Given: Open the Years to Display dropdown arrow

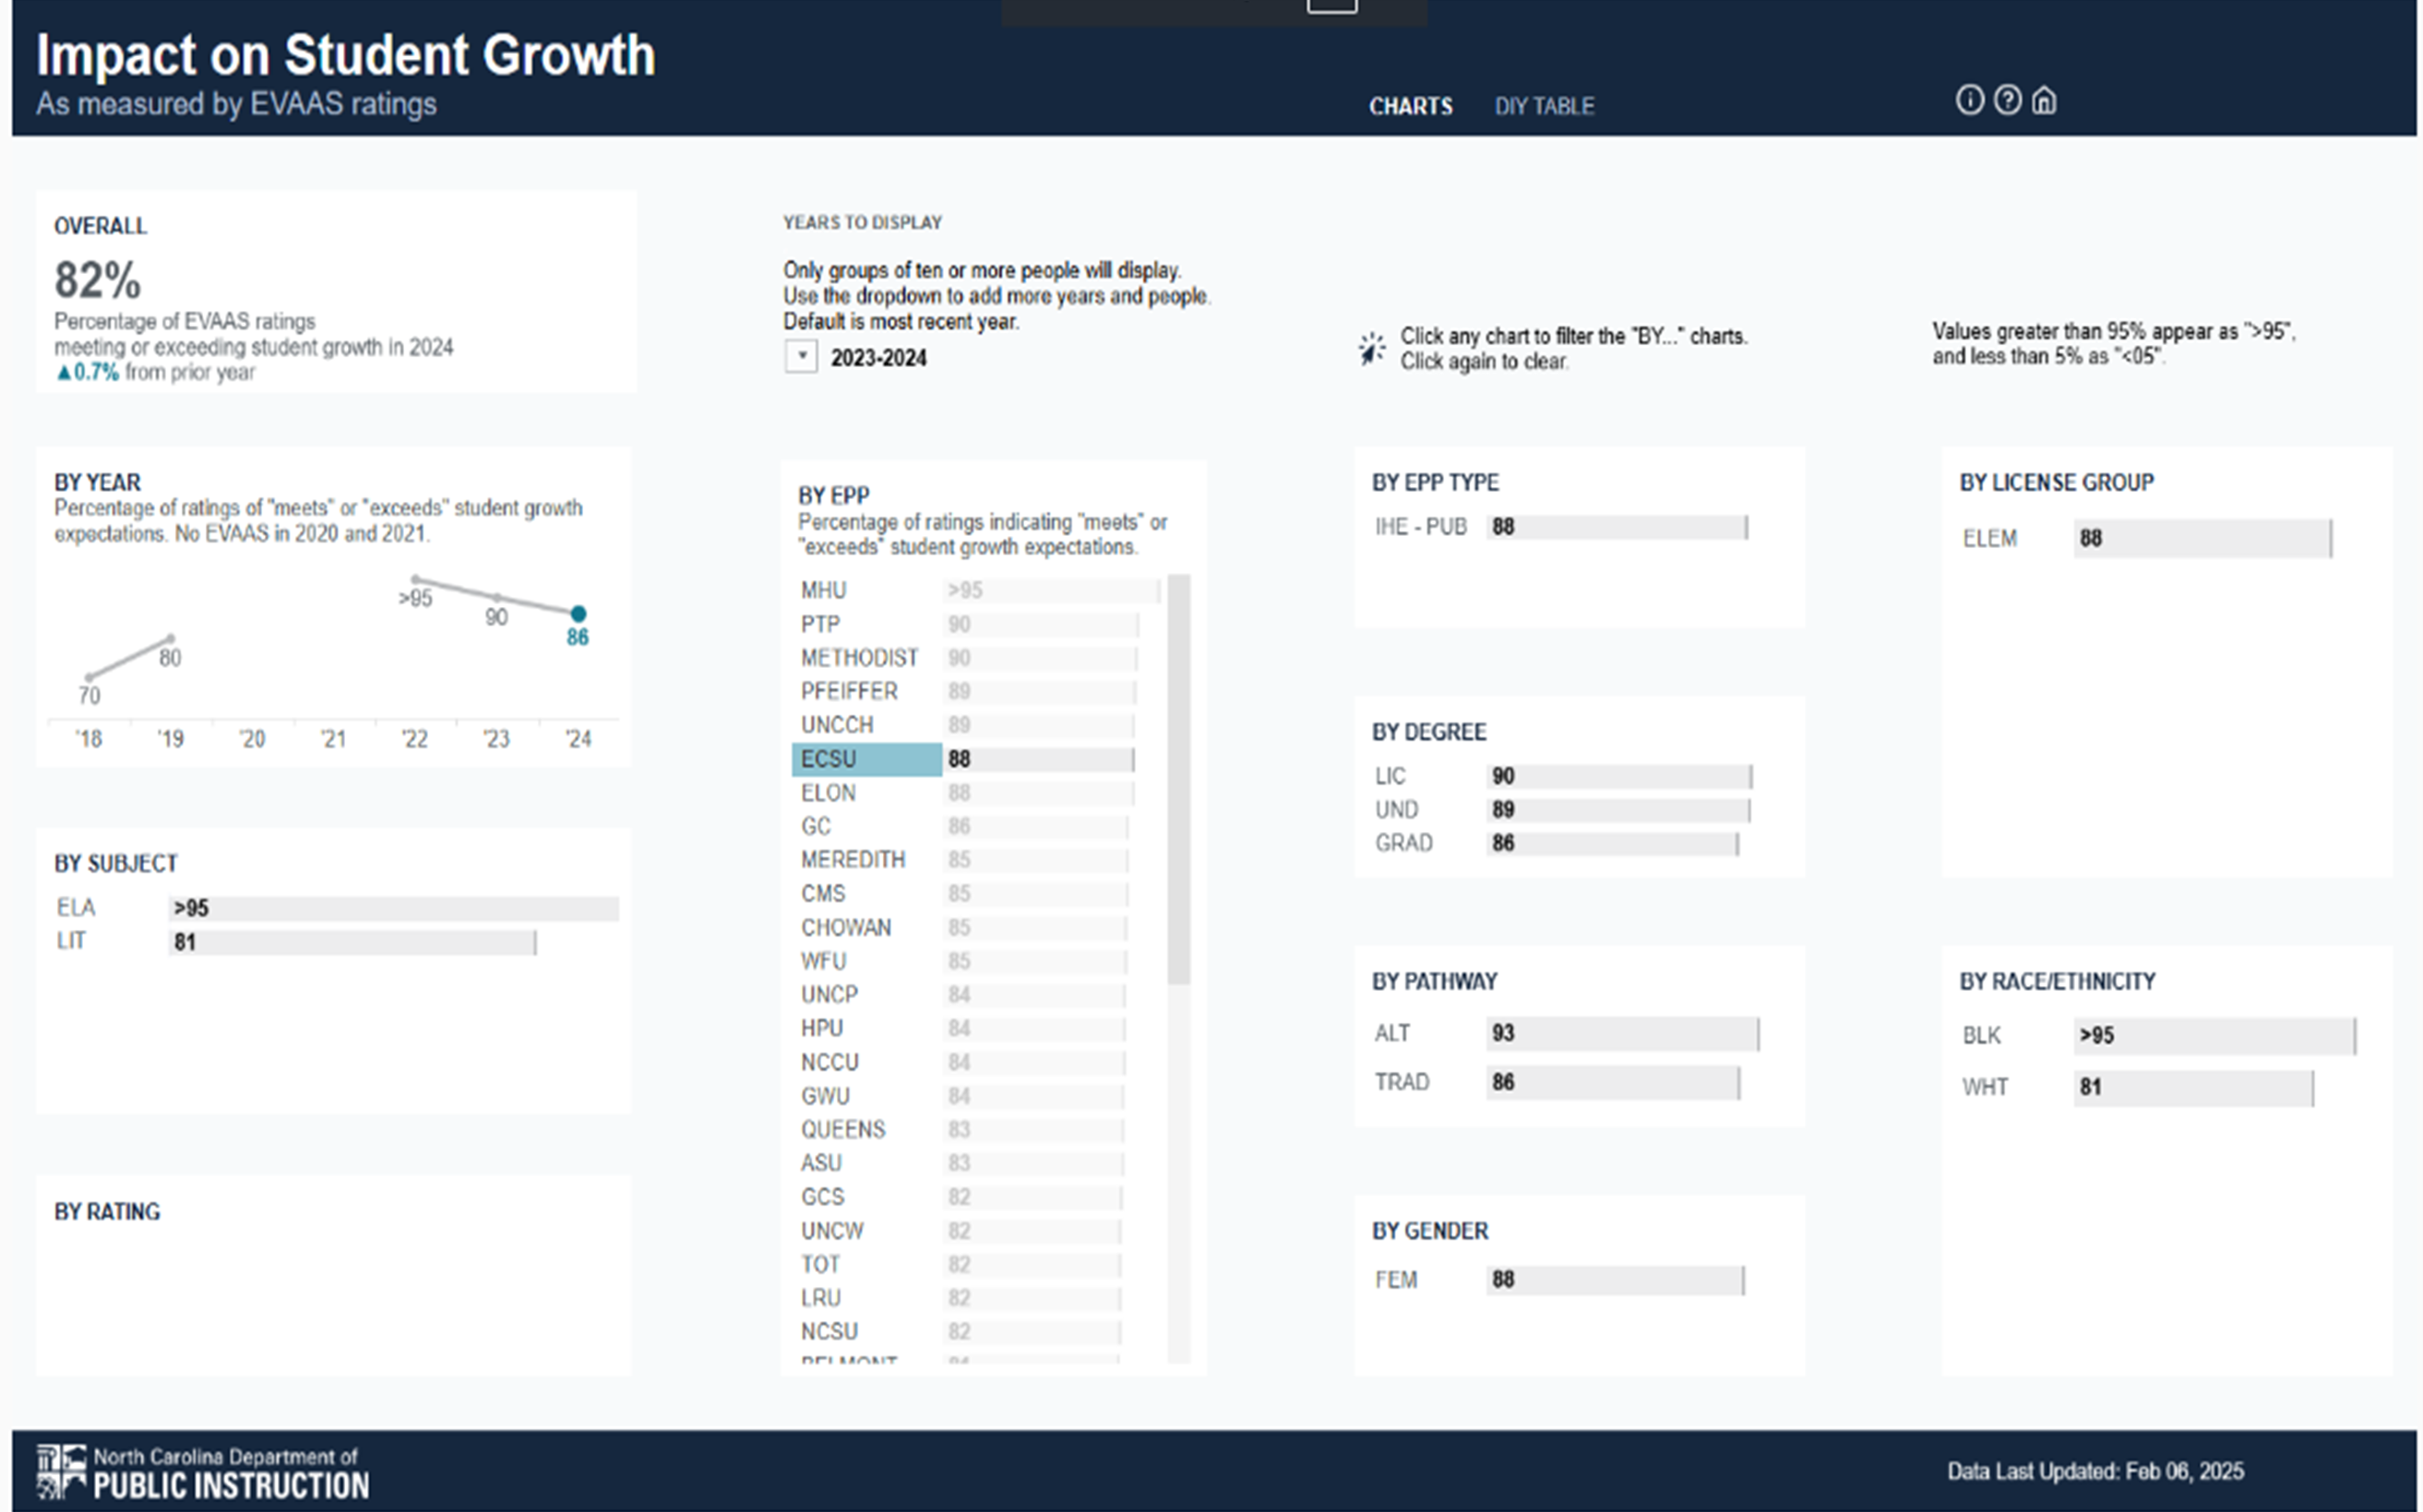Looking at the screenshot, I should click(801, 357).
